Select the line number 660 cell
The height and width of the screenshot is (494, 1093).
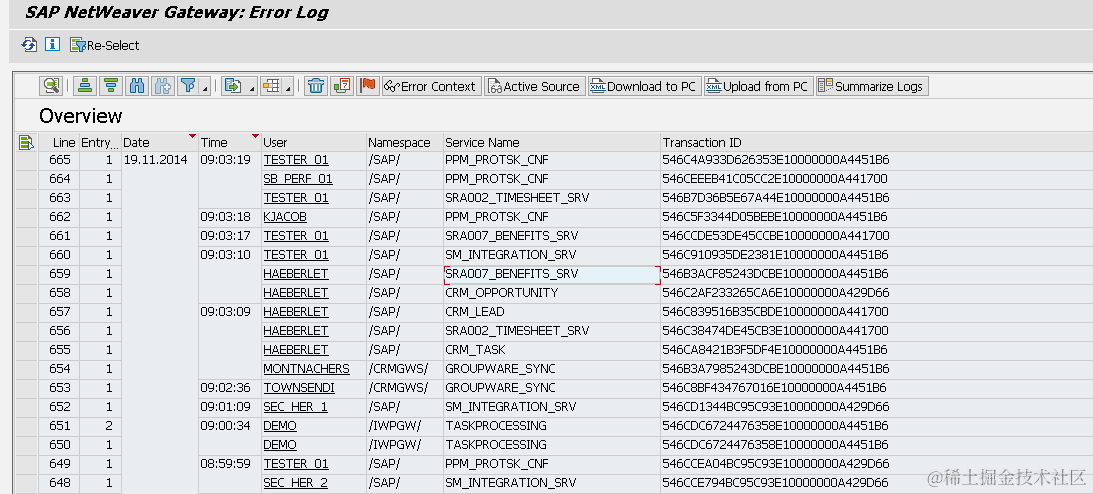pos(59,255)
